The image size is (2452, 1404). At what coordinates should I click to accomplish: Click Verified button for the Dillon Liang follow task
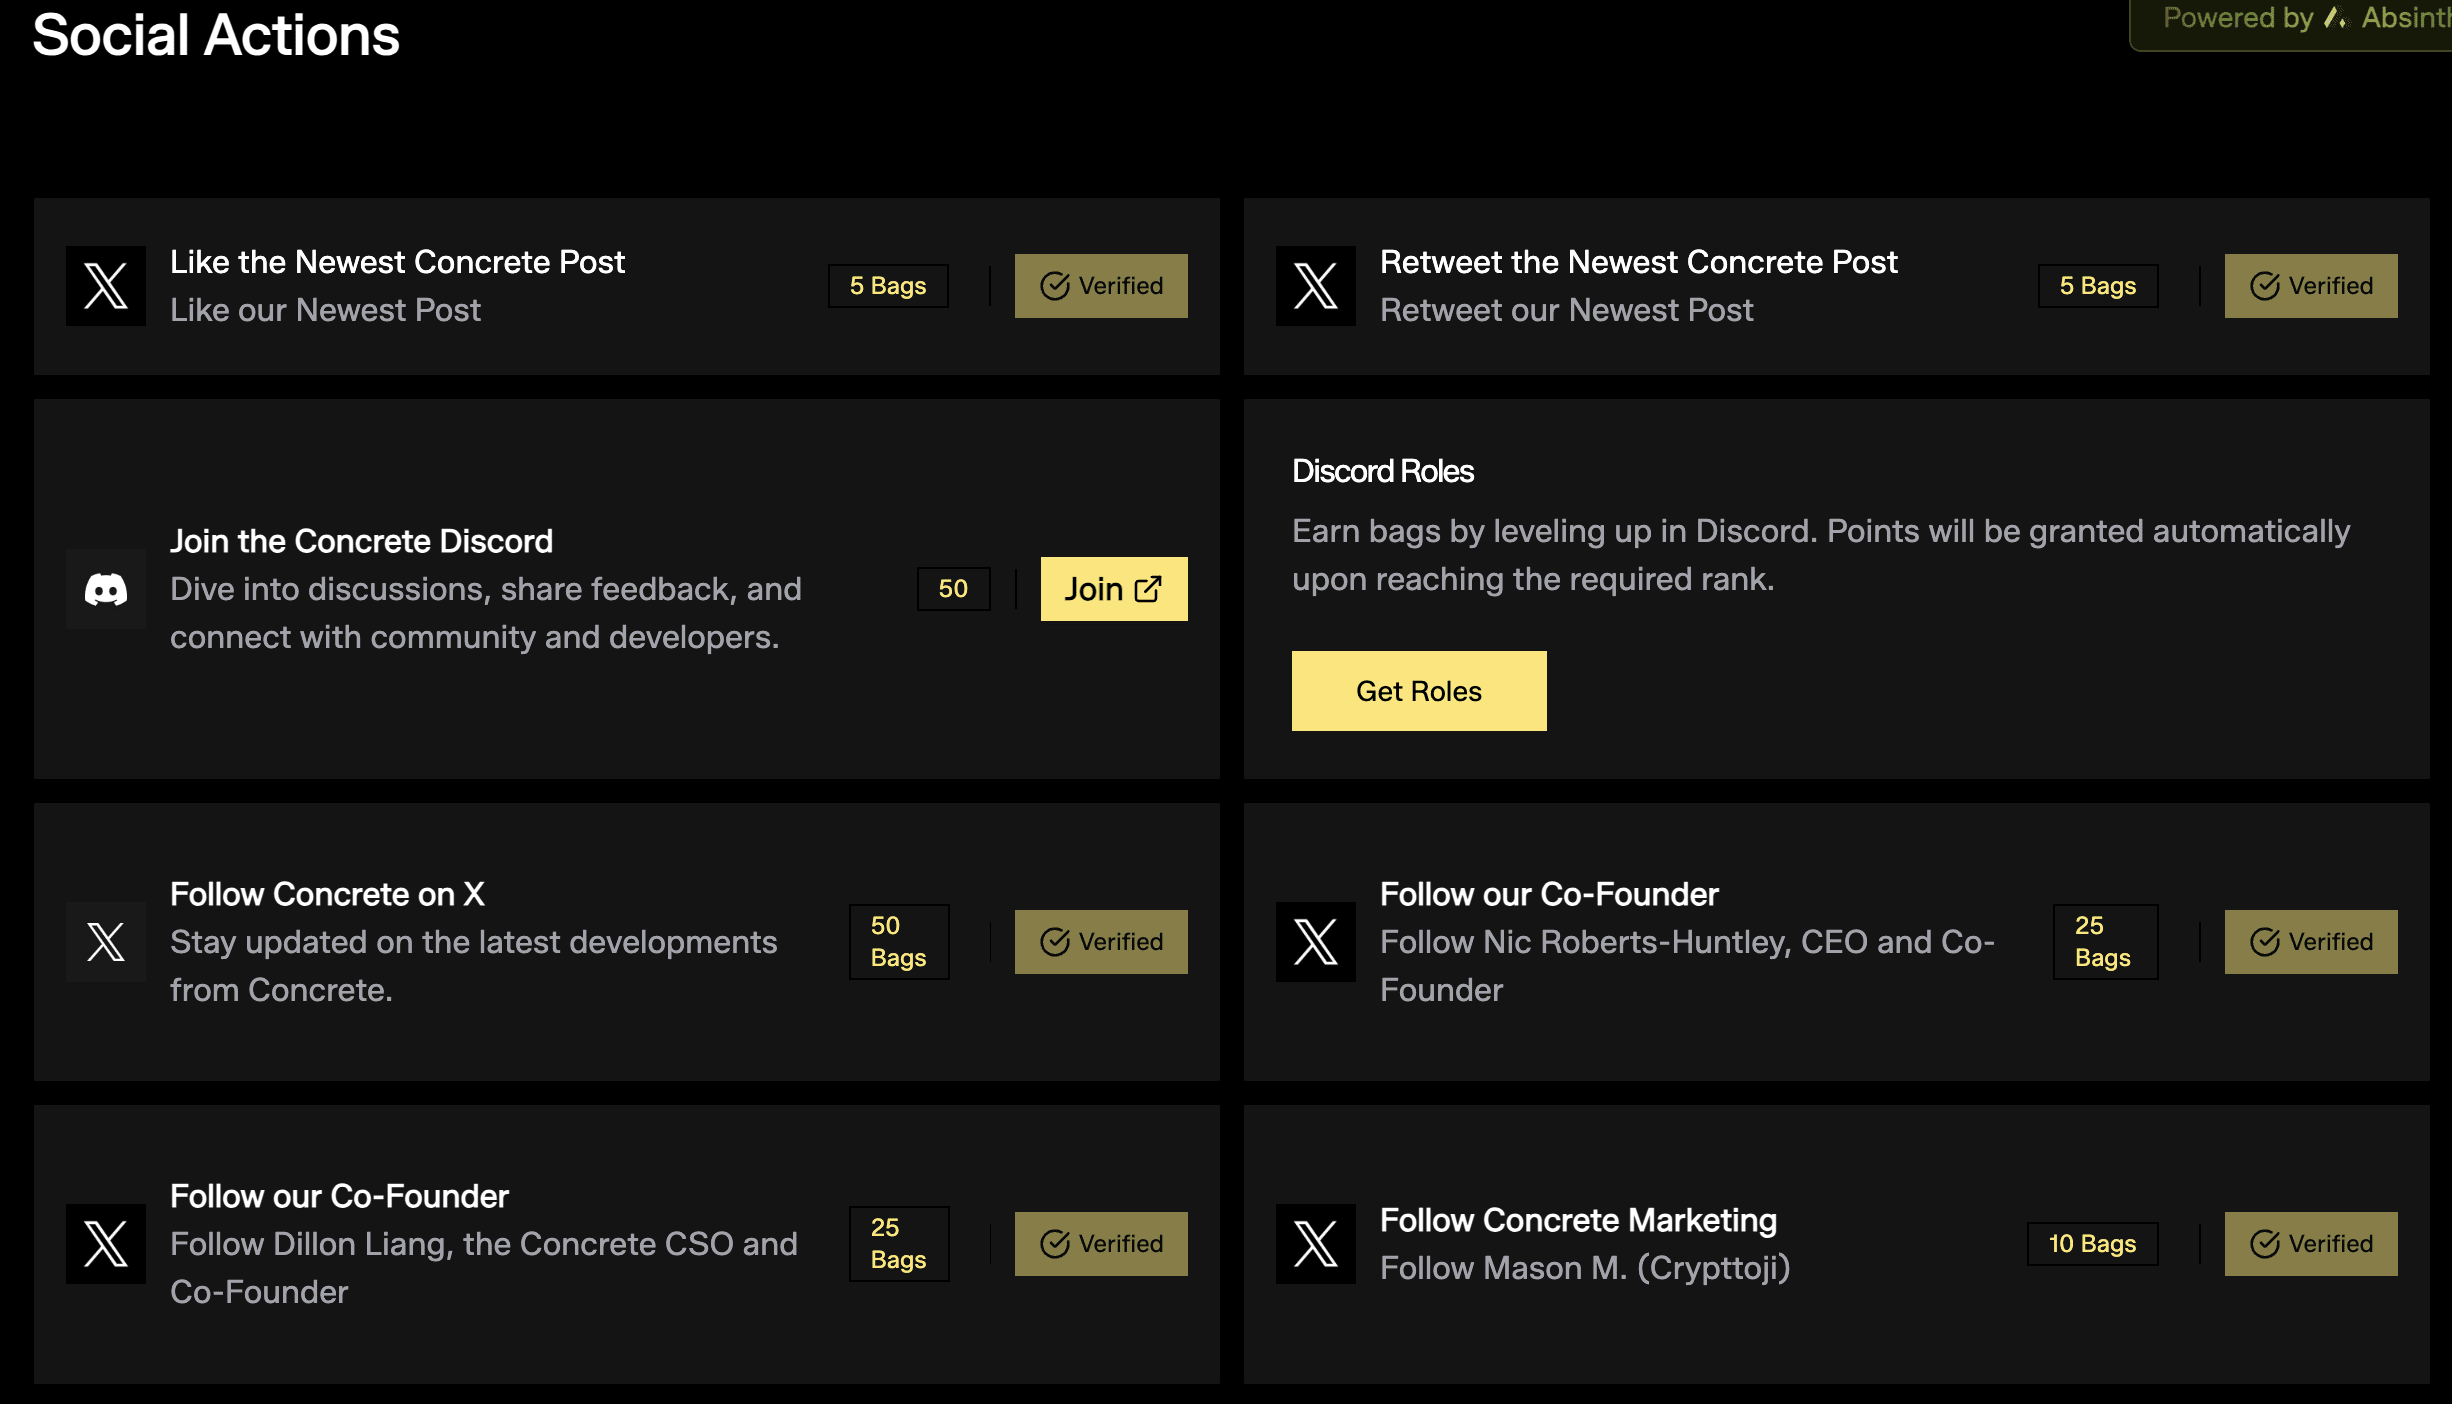(1101, 1244)
